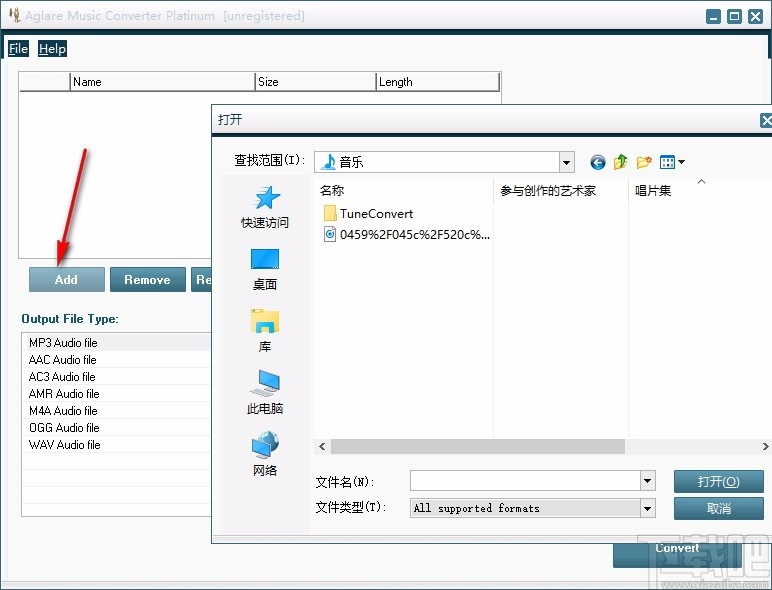Click the TuneConvert folder icon

(x=330, y=214)
